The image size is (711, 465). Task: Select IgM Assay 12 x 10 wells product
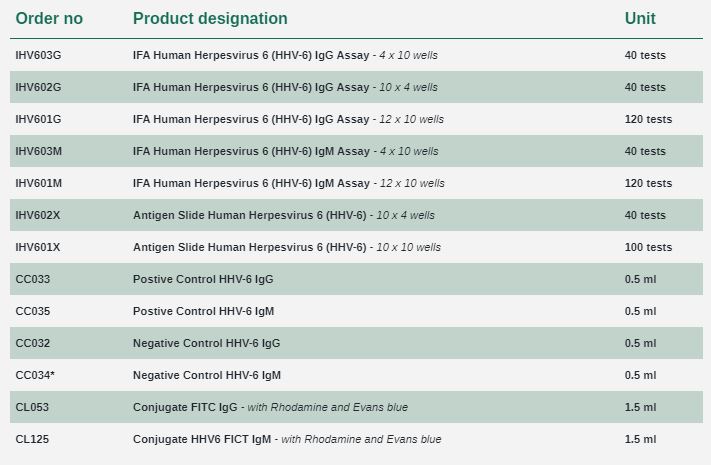(288, 183)
